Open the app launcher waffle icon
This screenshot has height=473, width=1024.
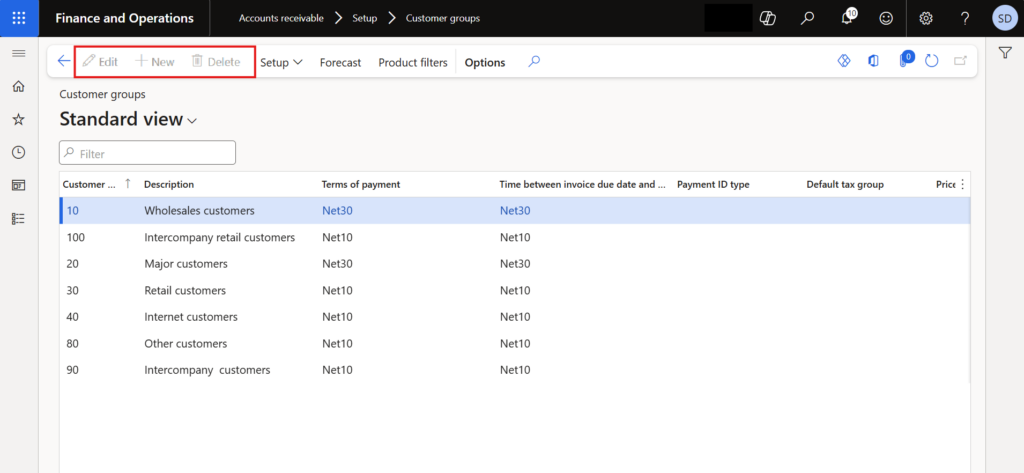point(19,18)
